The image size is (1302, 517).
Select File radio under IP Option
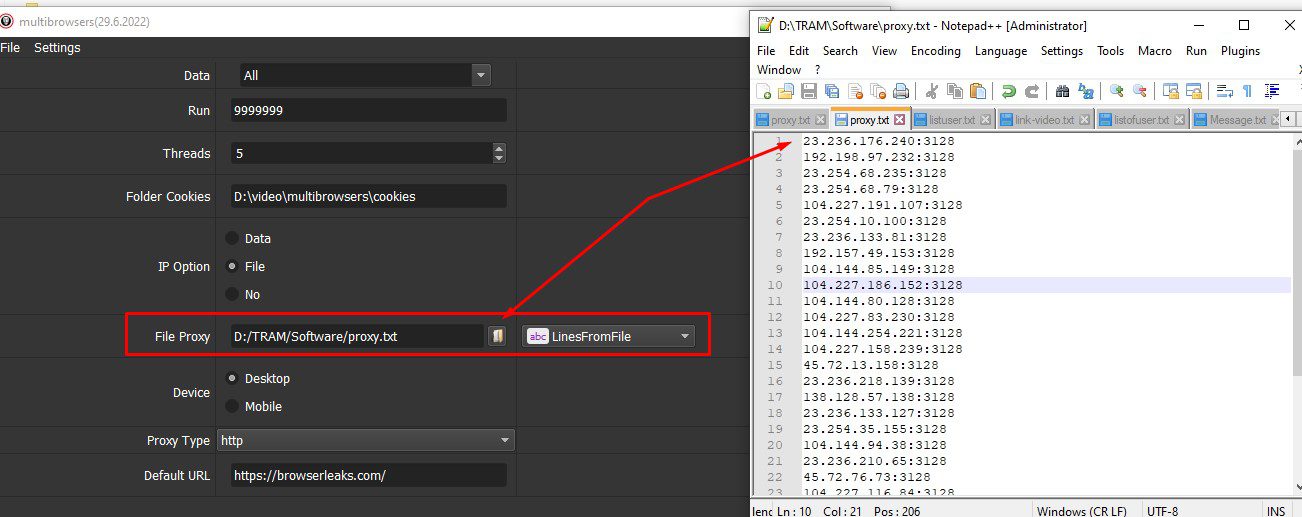pyautogui.click(x=232, y=267)
